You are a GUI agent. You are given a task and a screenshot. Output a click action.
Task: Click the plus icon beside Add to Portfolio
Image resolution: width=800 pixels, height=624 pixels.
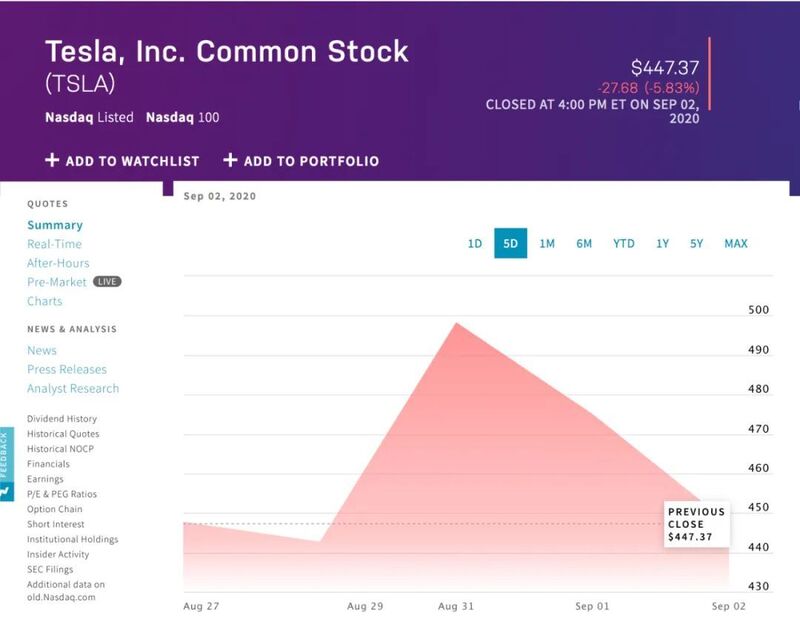[x=230, y=160]
